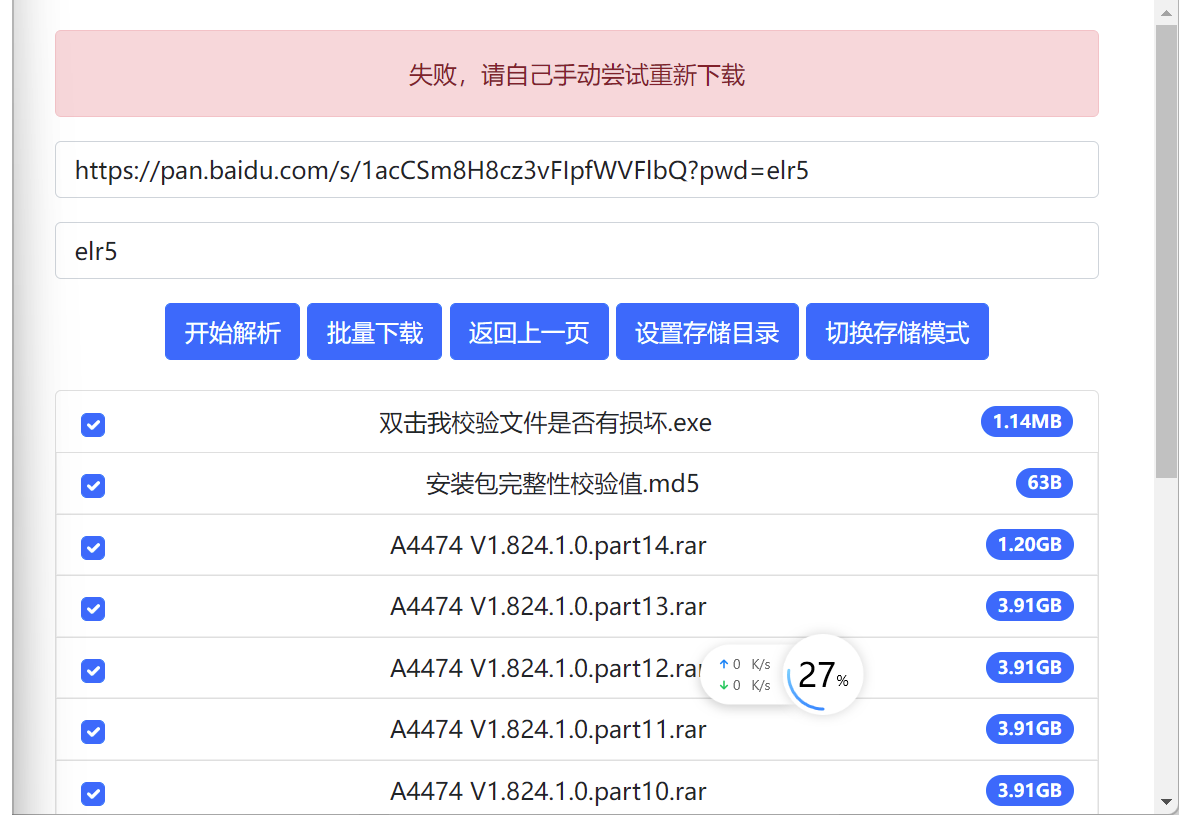The height and width of the screenshot is (815, 1179).
Task: Click the vertical scrollbar thumb
Action: tap(1166, 250)
